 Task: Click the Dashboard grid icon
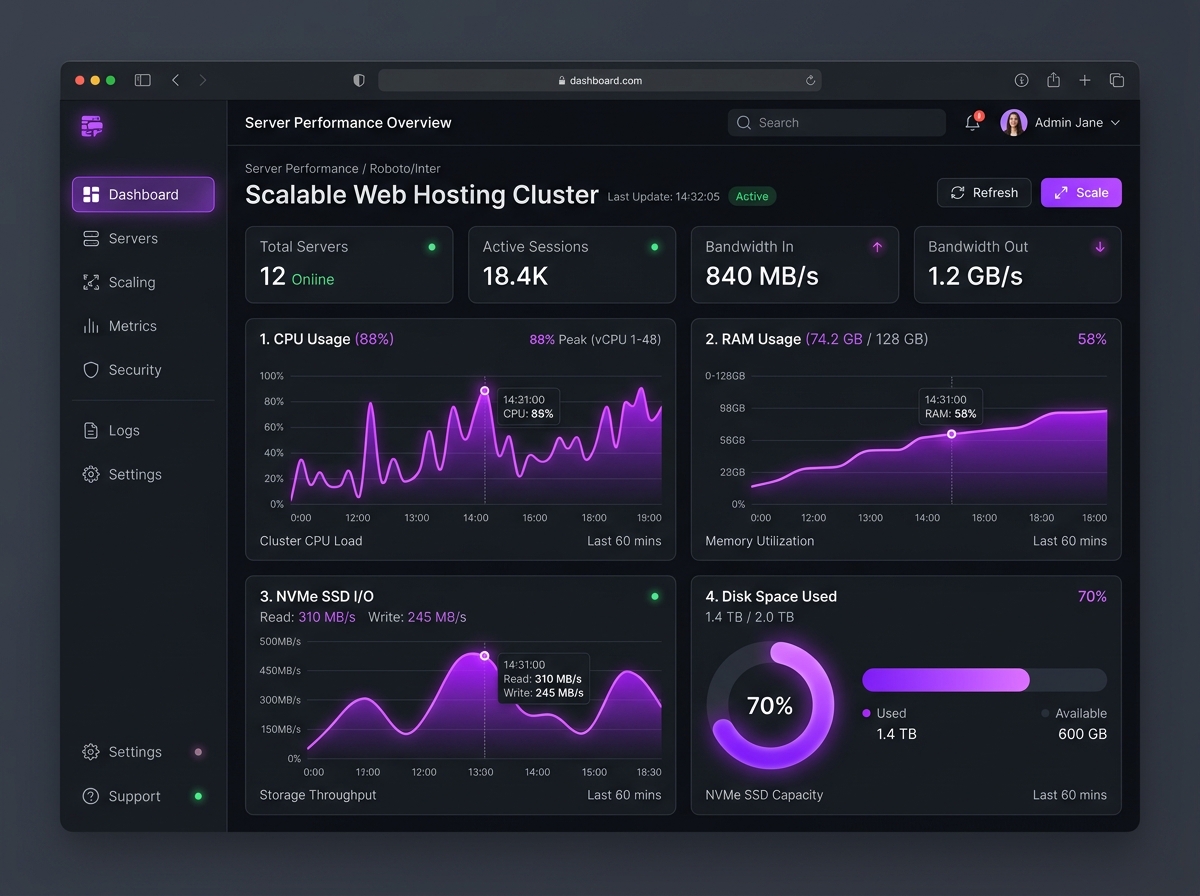[x=91, y=195]
